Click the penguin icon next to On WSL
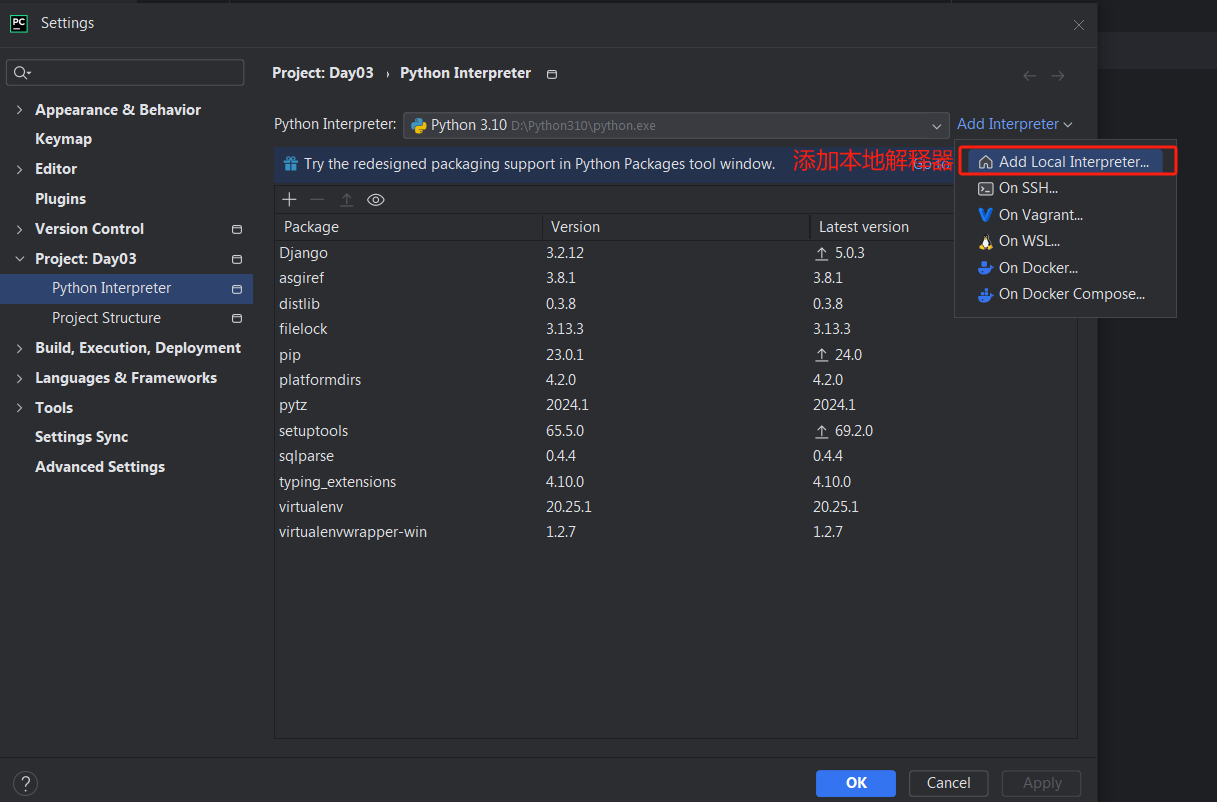Image resolution: width=1217 pixels, height=802 pixels. pyautogui.click(x=985, y=241)
